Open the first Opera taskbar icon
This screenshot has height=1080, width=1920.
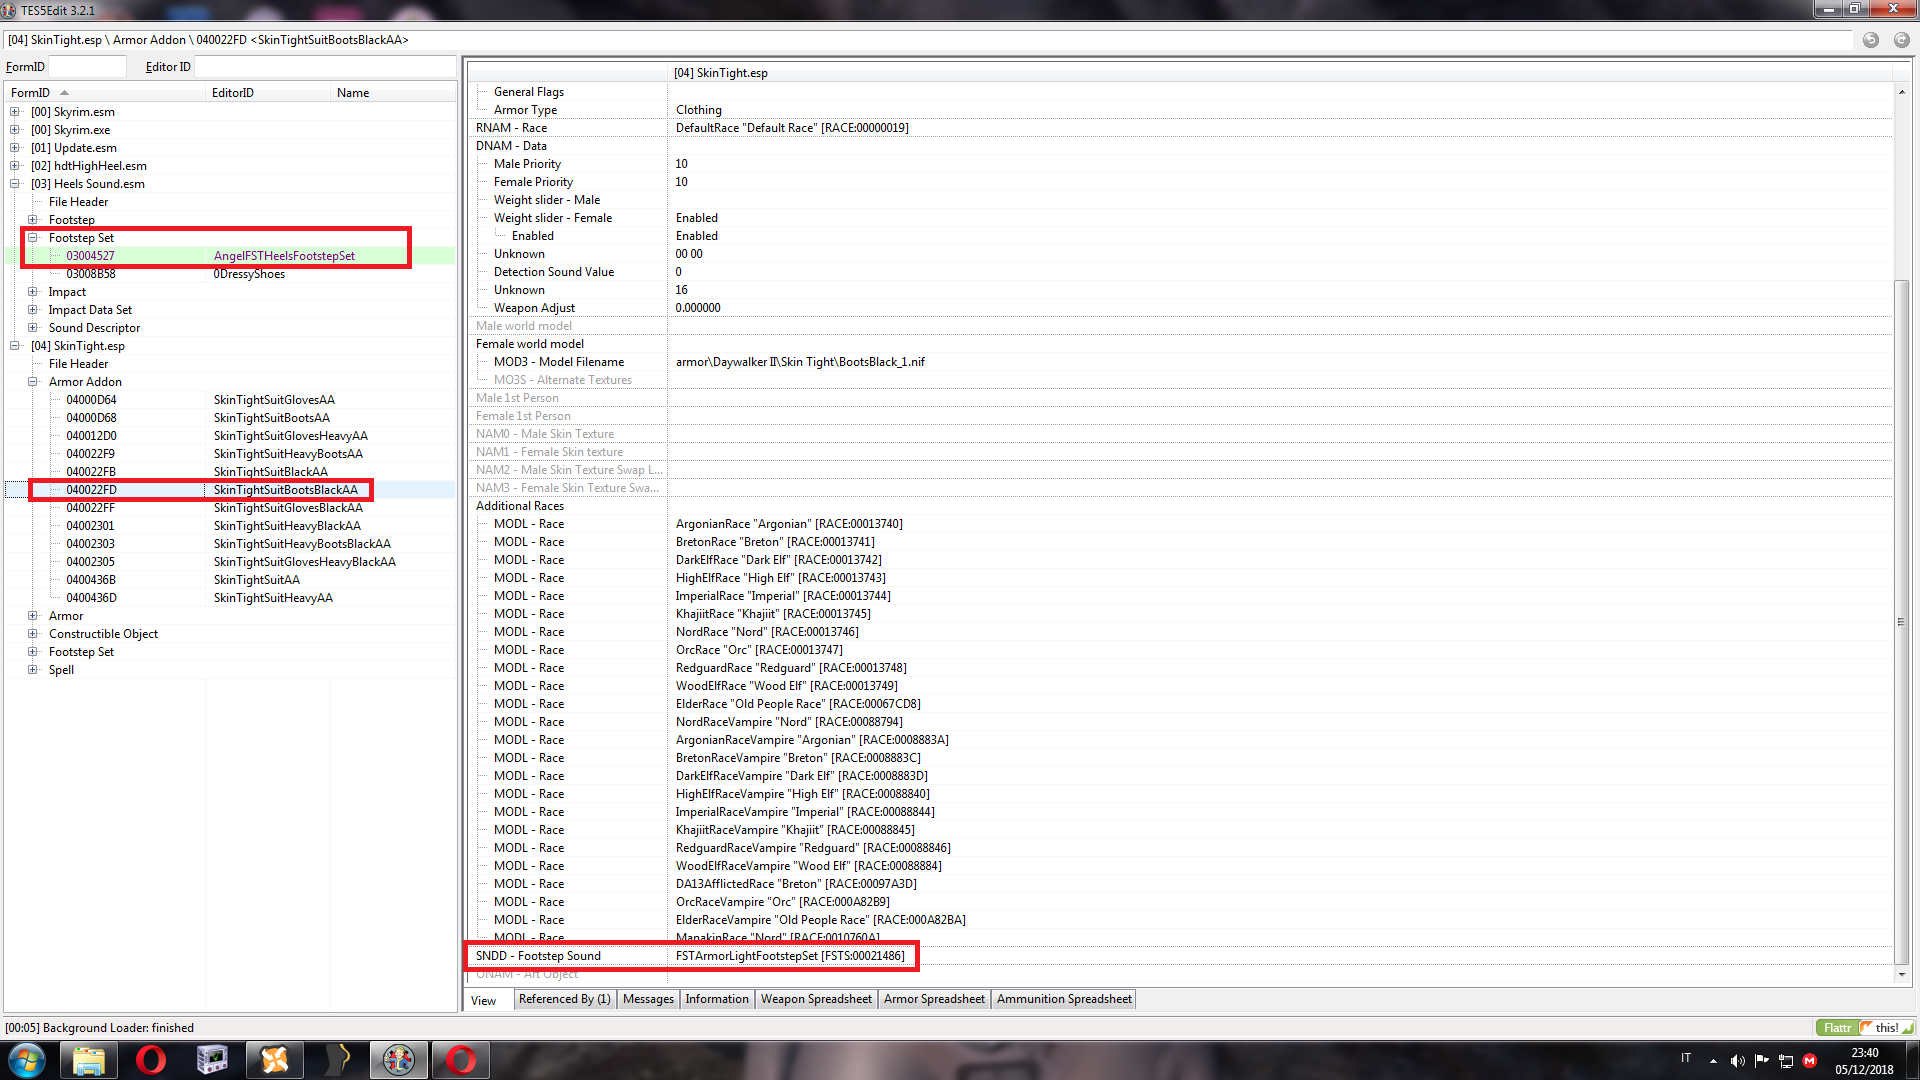[x=150, y=1060]
